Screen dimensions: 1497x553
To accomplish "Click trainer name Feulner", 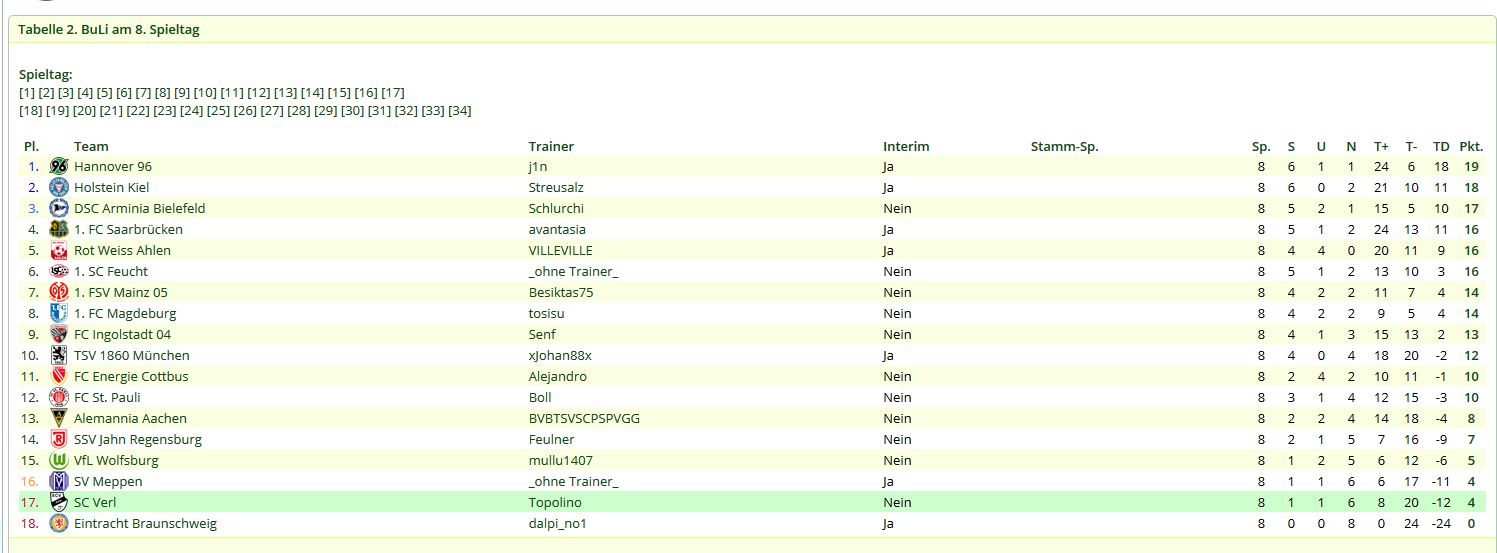I will click(552, 439).
